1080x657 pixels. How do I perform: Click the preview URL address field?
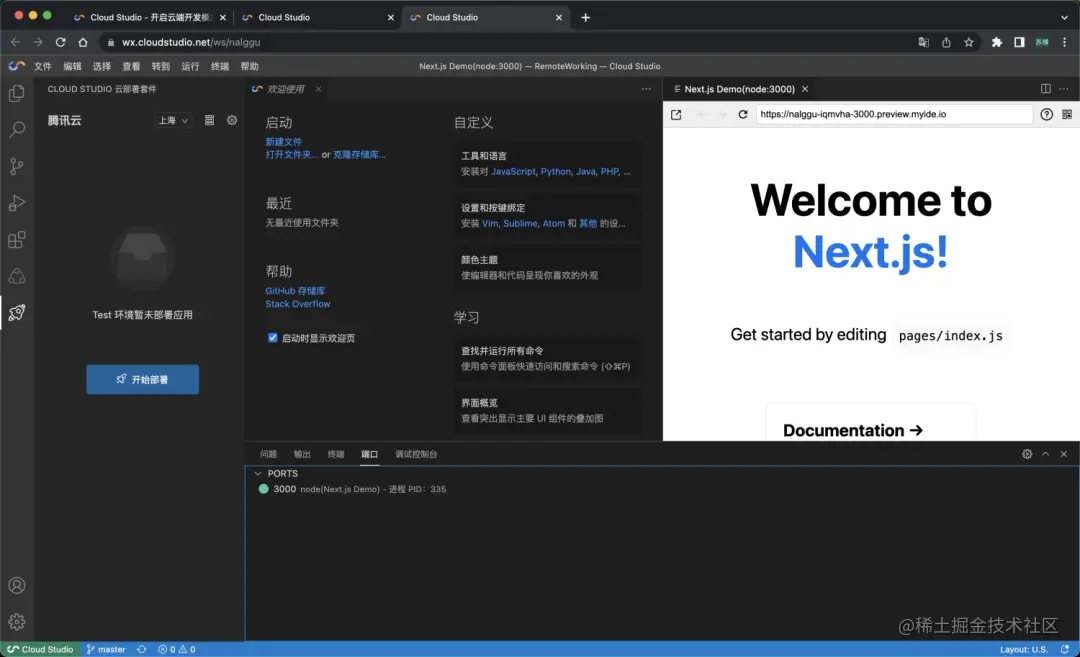(x=894, y=114)
